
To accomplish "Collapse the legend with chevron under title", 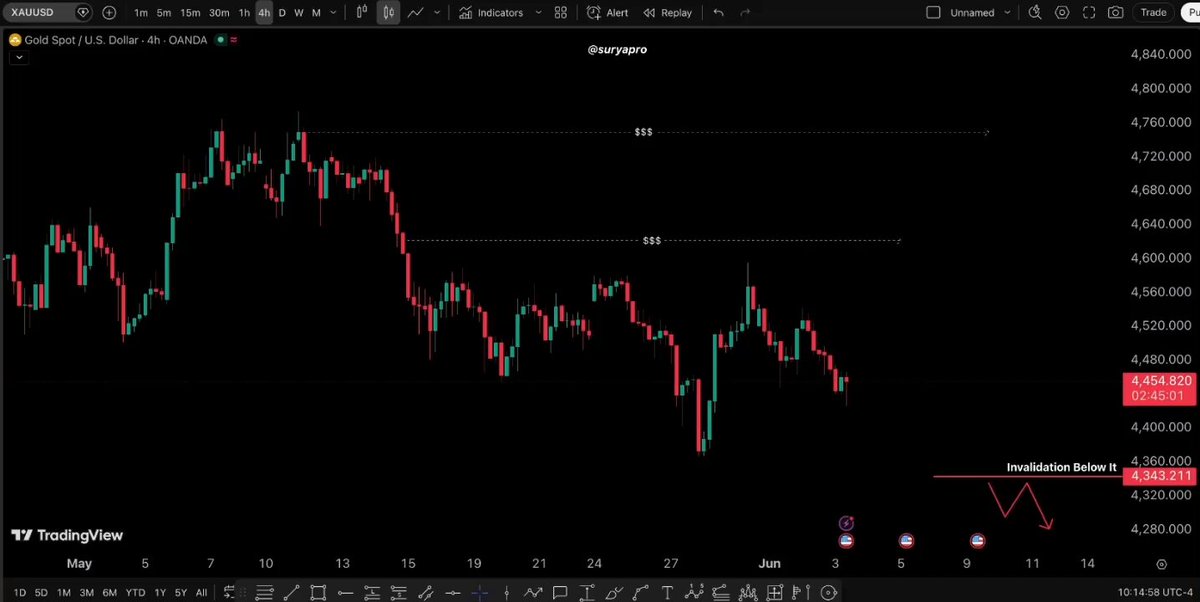I will click(x=17, y=57).
